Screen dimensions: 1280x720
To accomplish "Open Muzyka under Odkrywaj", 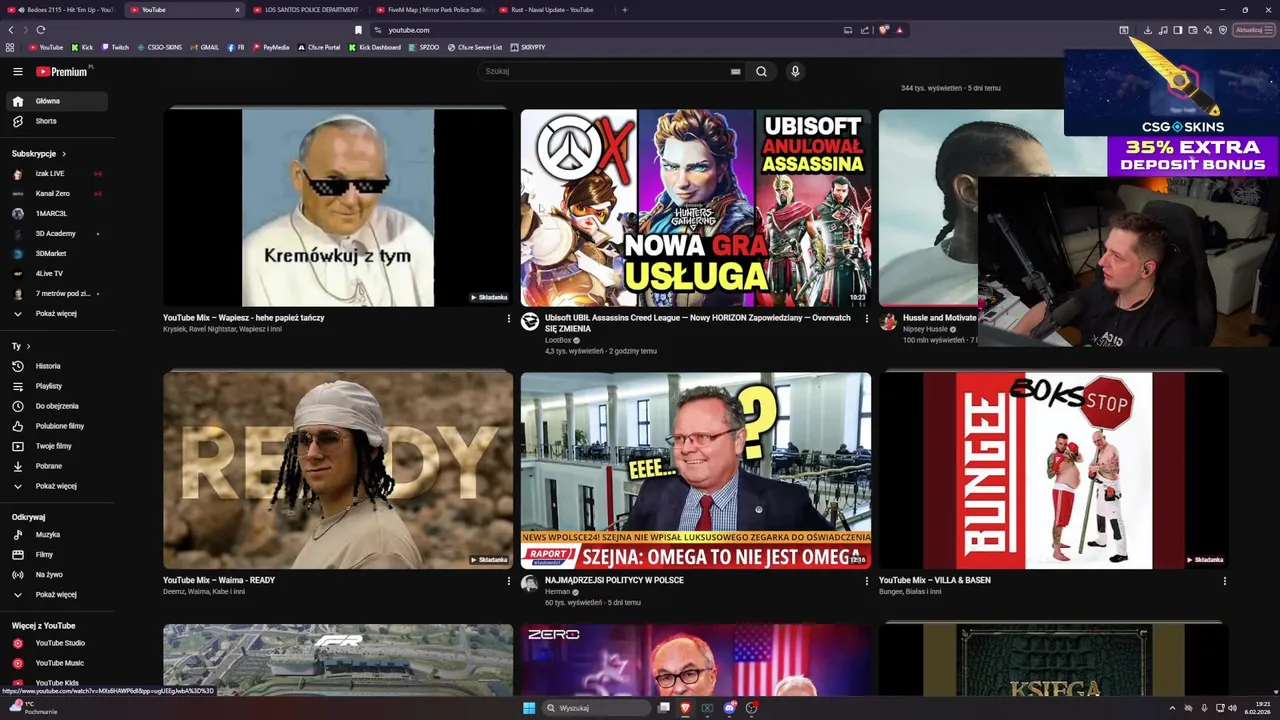I will (x=57, y=534).
